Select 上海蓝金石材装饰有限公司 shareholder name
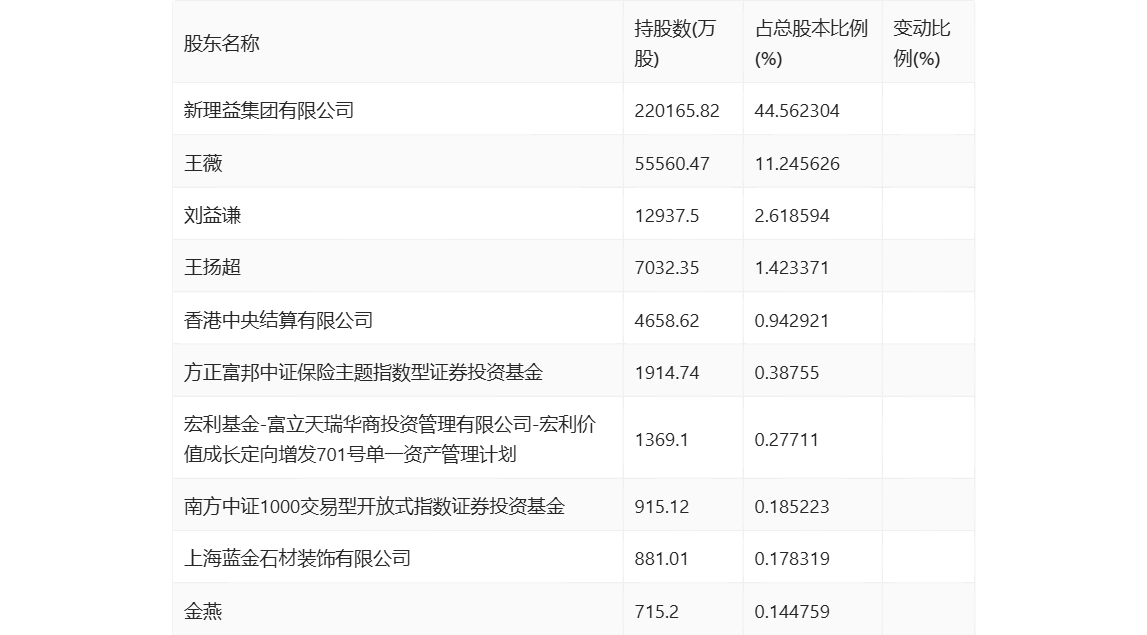 click(298, 558)
